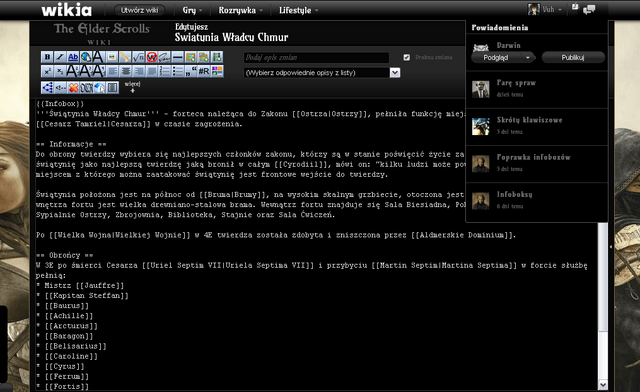640x392 pixels.
Task: Open the Parę spraw notification
Action: tap(537, 89)
